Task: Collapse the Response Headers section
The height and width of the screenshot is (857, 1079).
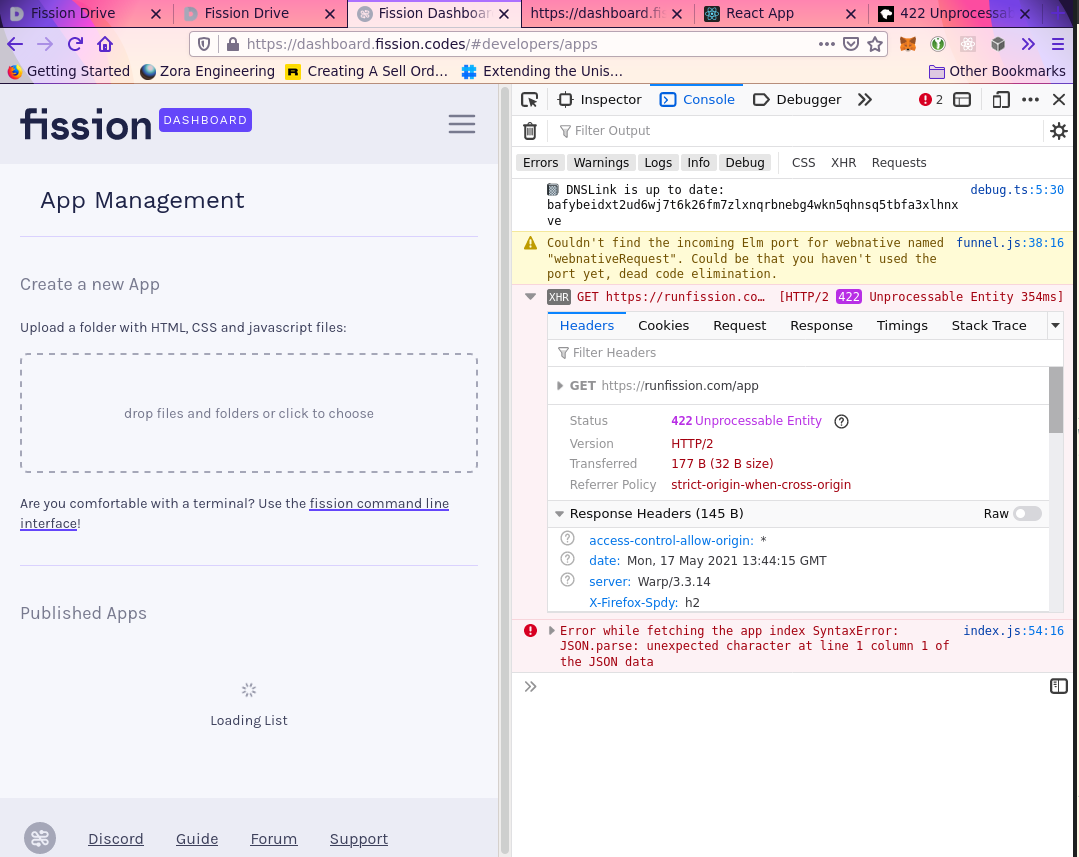Action: tap(559, 514)
